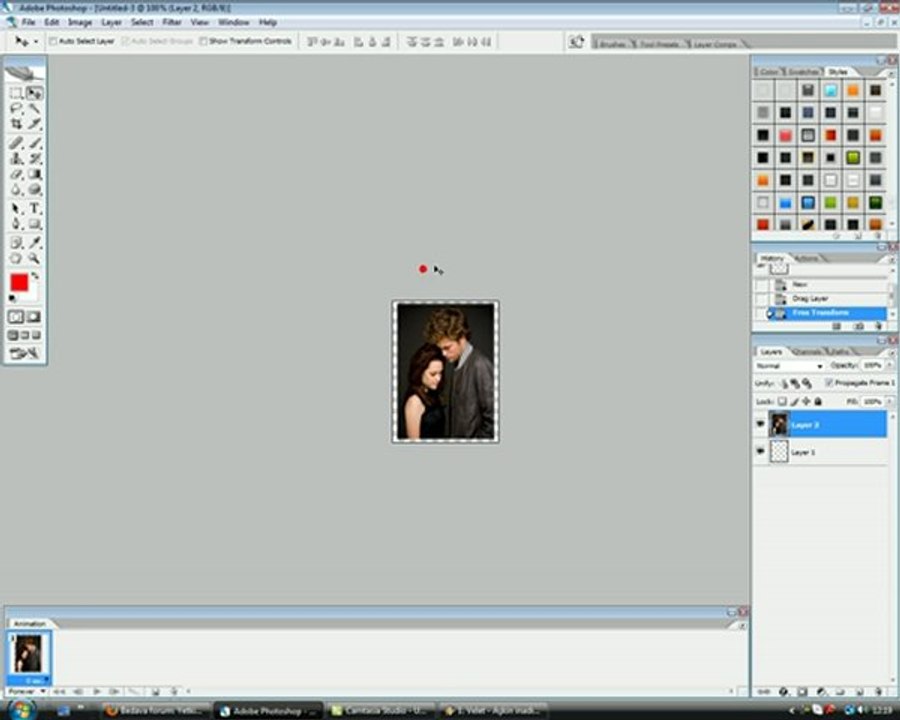
Task: Select the Zoom tool
Action: [x=34, y=258]
